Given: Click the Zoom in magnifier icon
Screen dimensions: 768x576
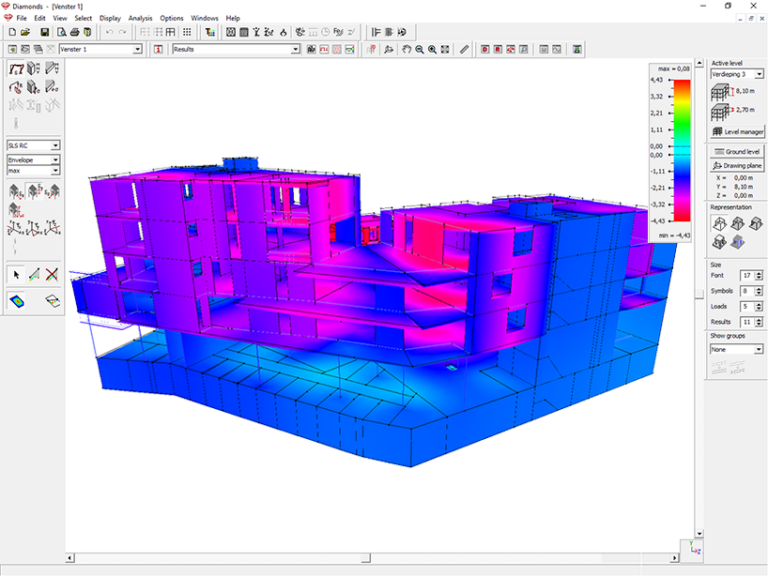Looking at the screenshot, I should click(x=432, y=49).
